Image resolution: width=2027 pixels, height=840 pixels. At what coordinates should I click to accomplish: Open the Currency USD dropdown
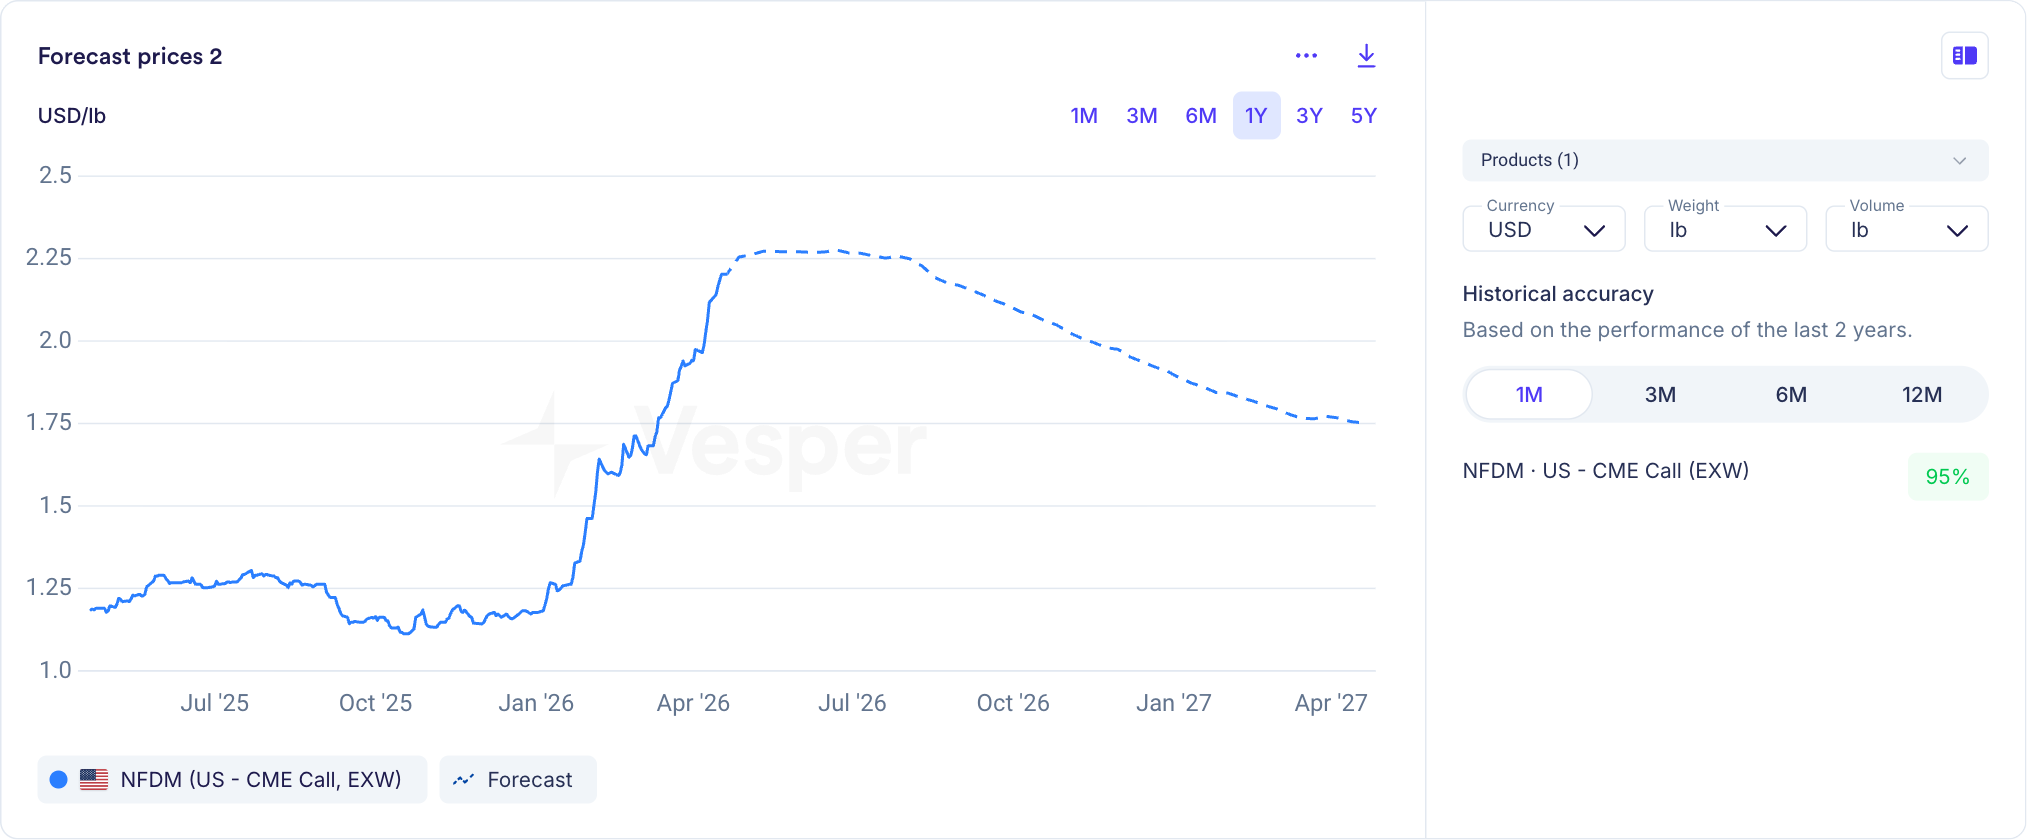click(1544, 230)
